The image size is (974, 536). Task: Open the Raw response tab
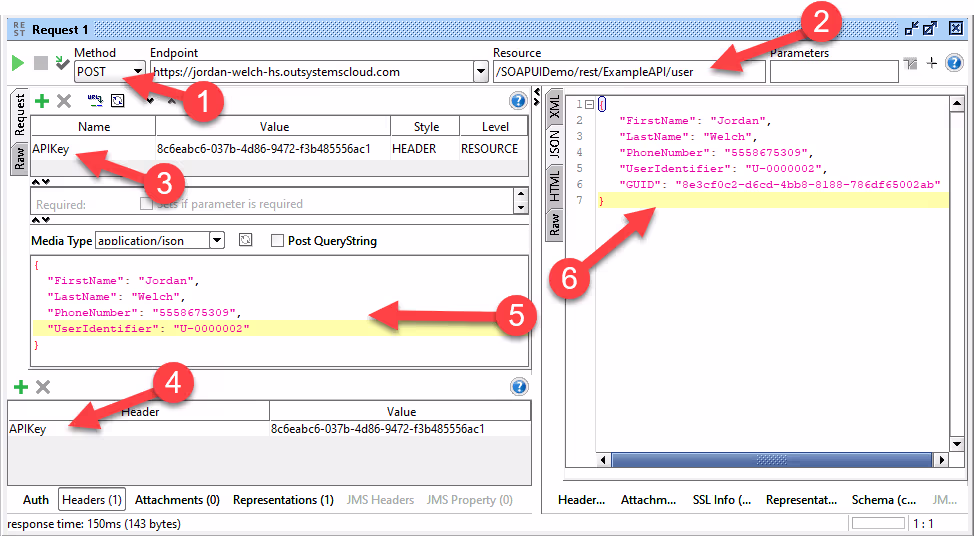(x=554, y=224)
